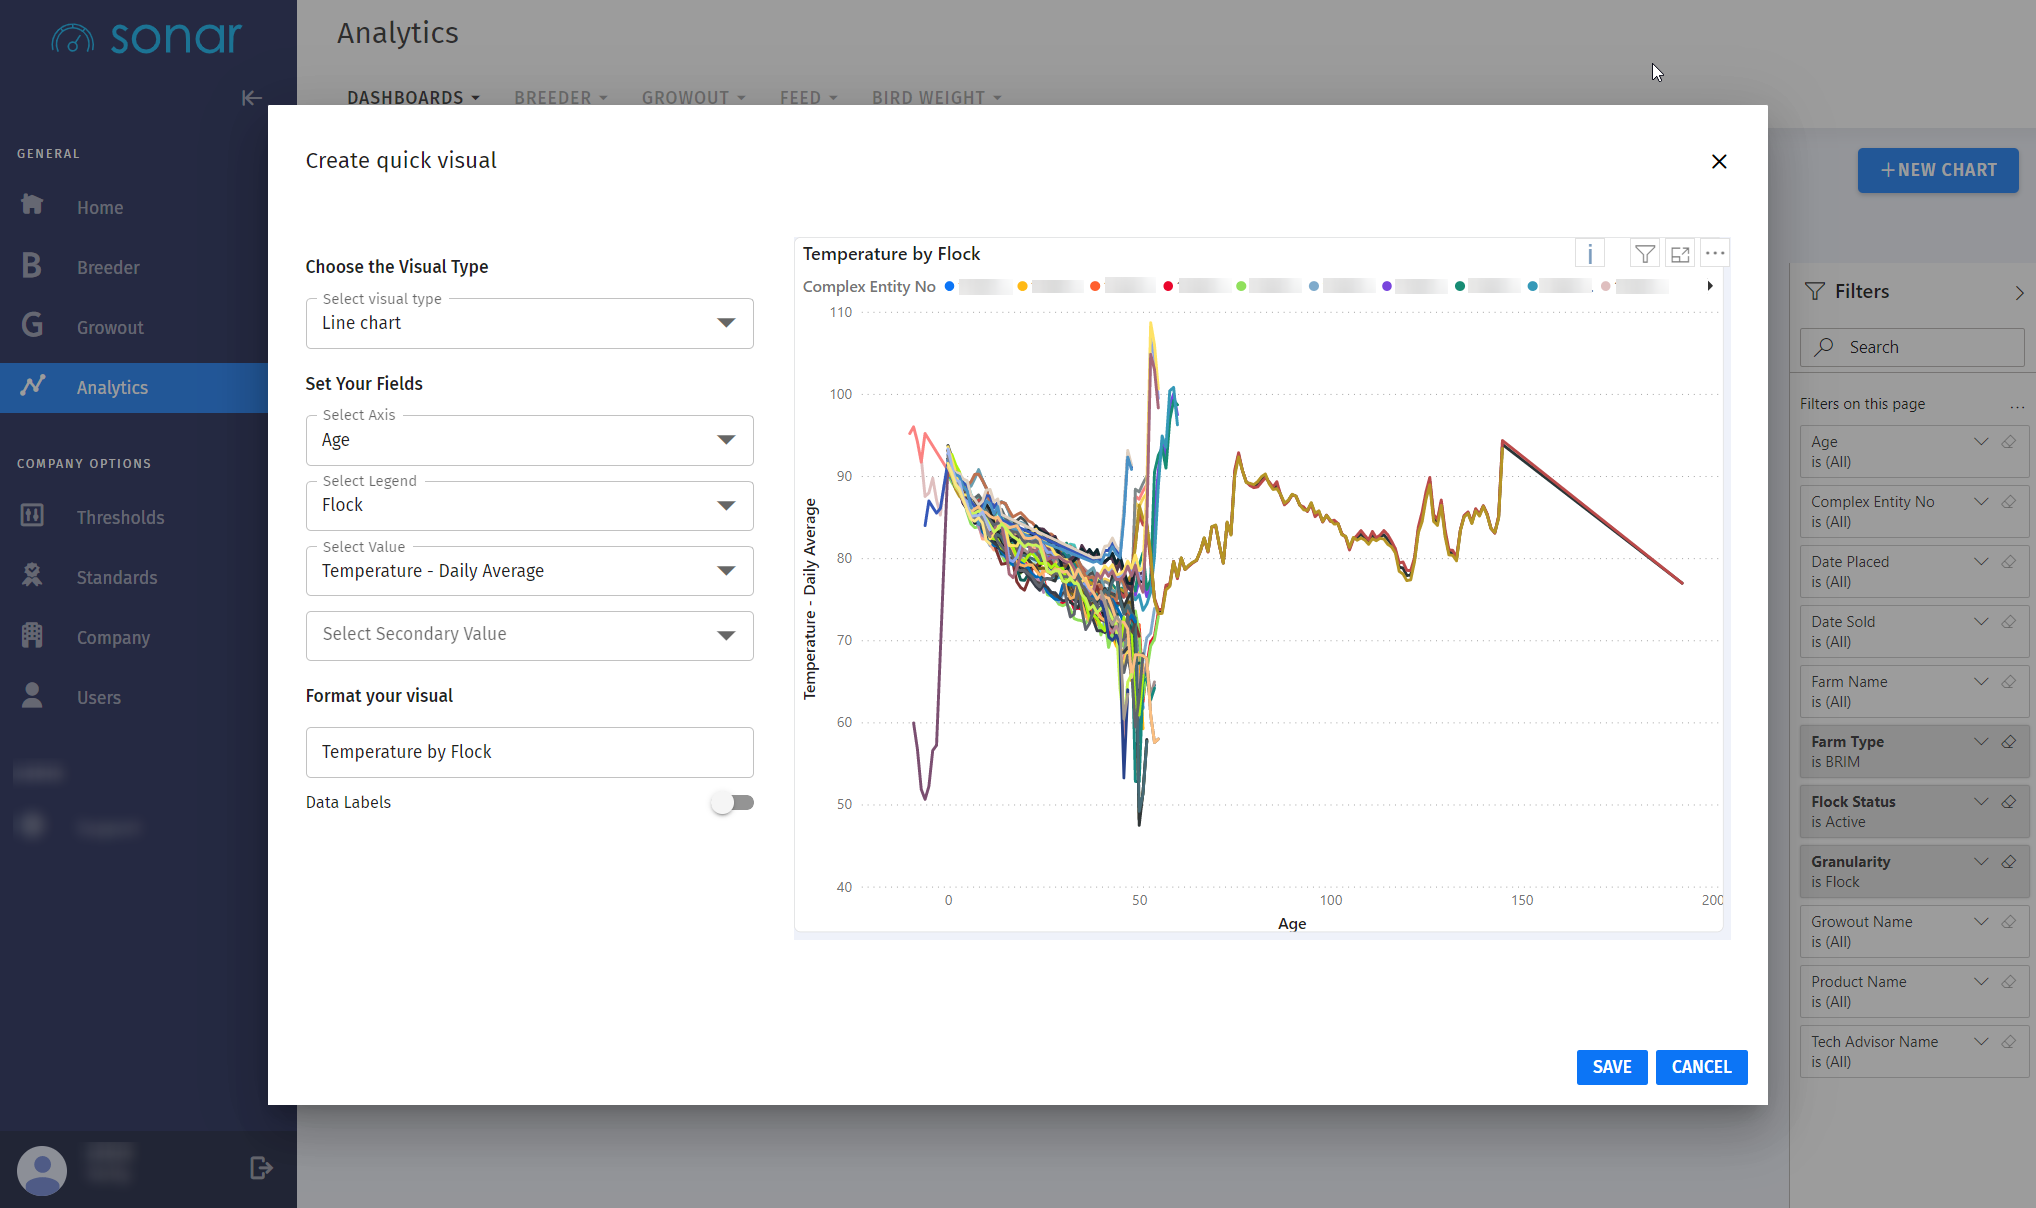Click the chart focus mode icon
Image resolution: width=2036 pixels, height=1208 pixels.
(1680, 254)
